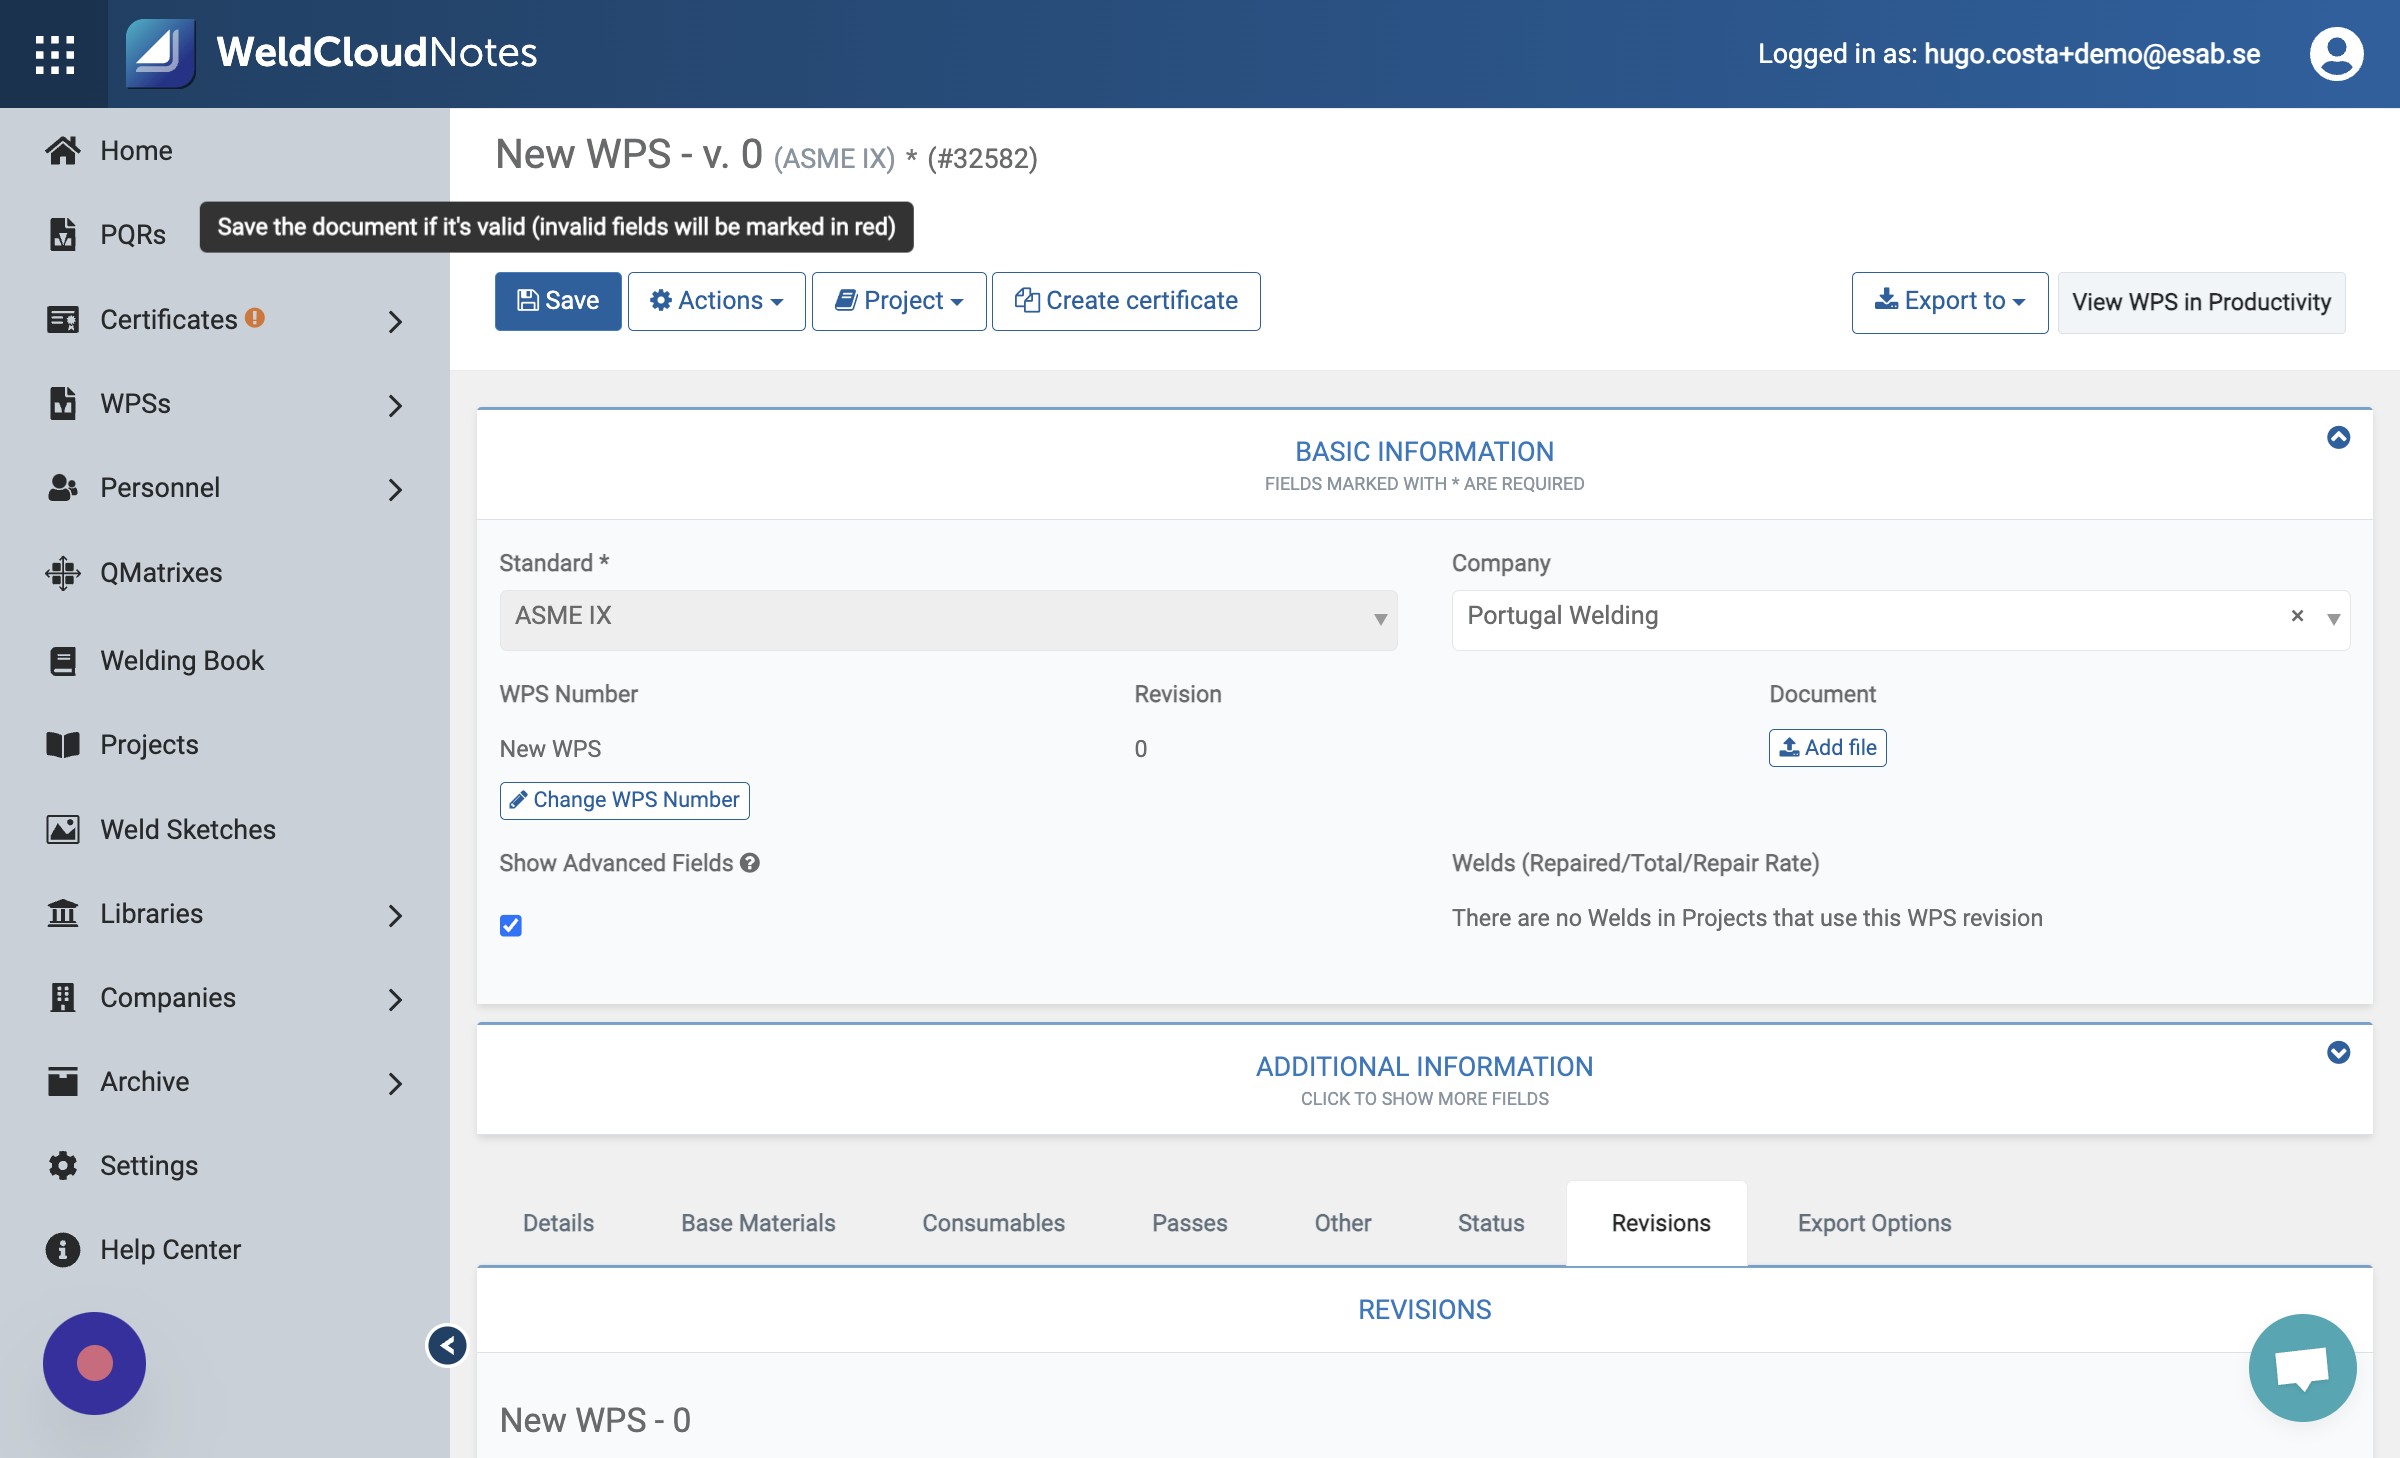2400x1458 pixels.
Task: Open the Company dropdown arrow
Action: click(2333, 619)
